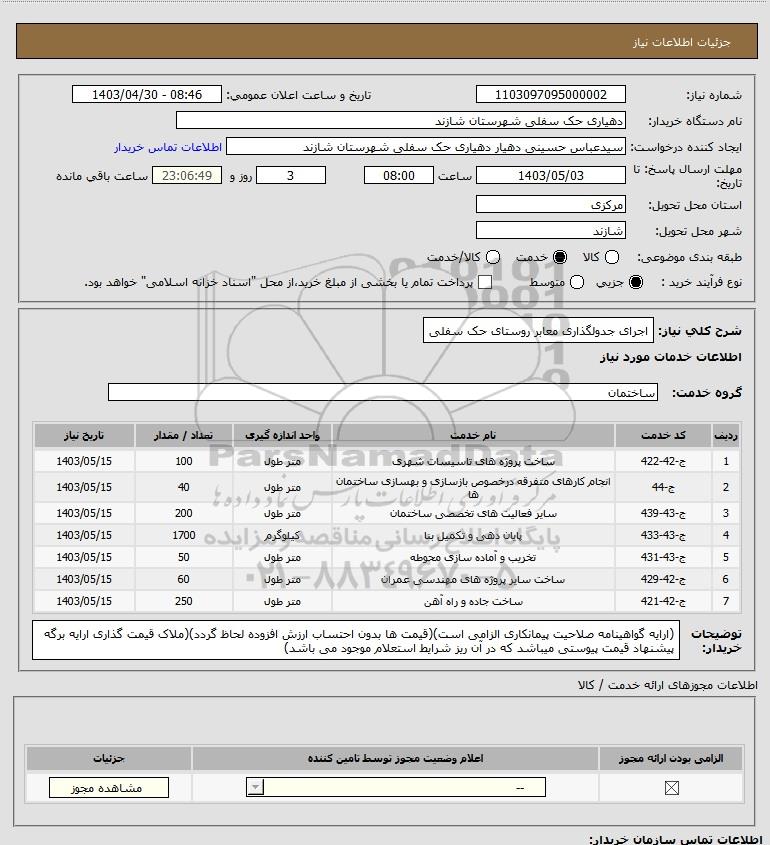Click the تاریخ نیاز column header

tap(84, 435)
